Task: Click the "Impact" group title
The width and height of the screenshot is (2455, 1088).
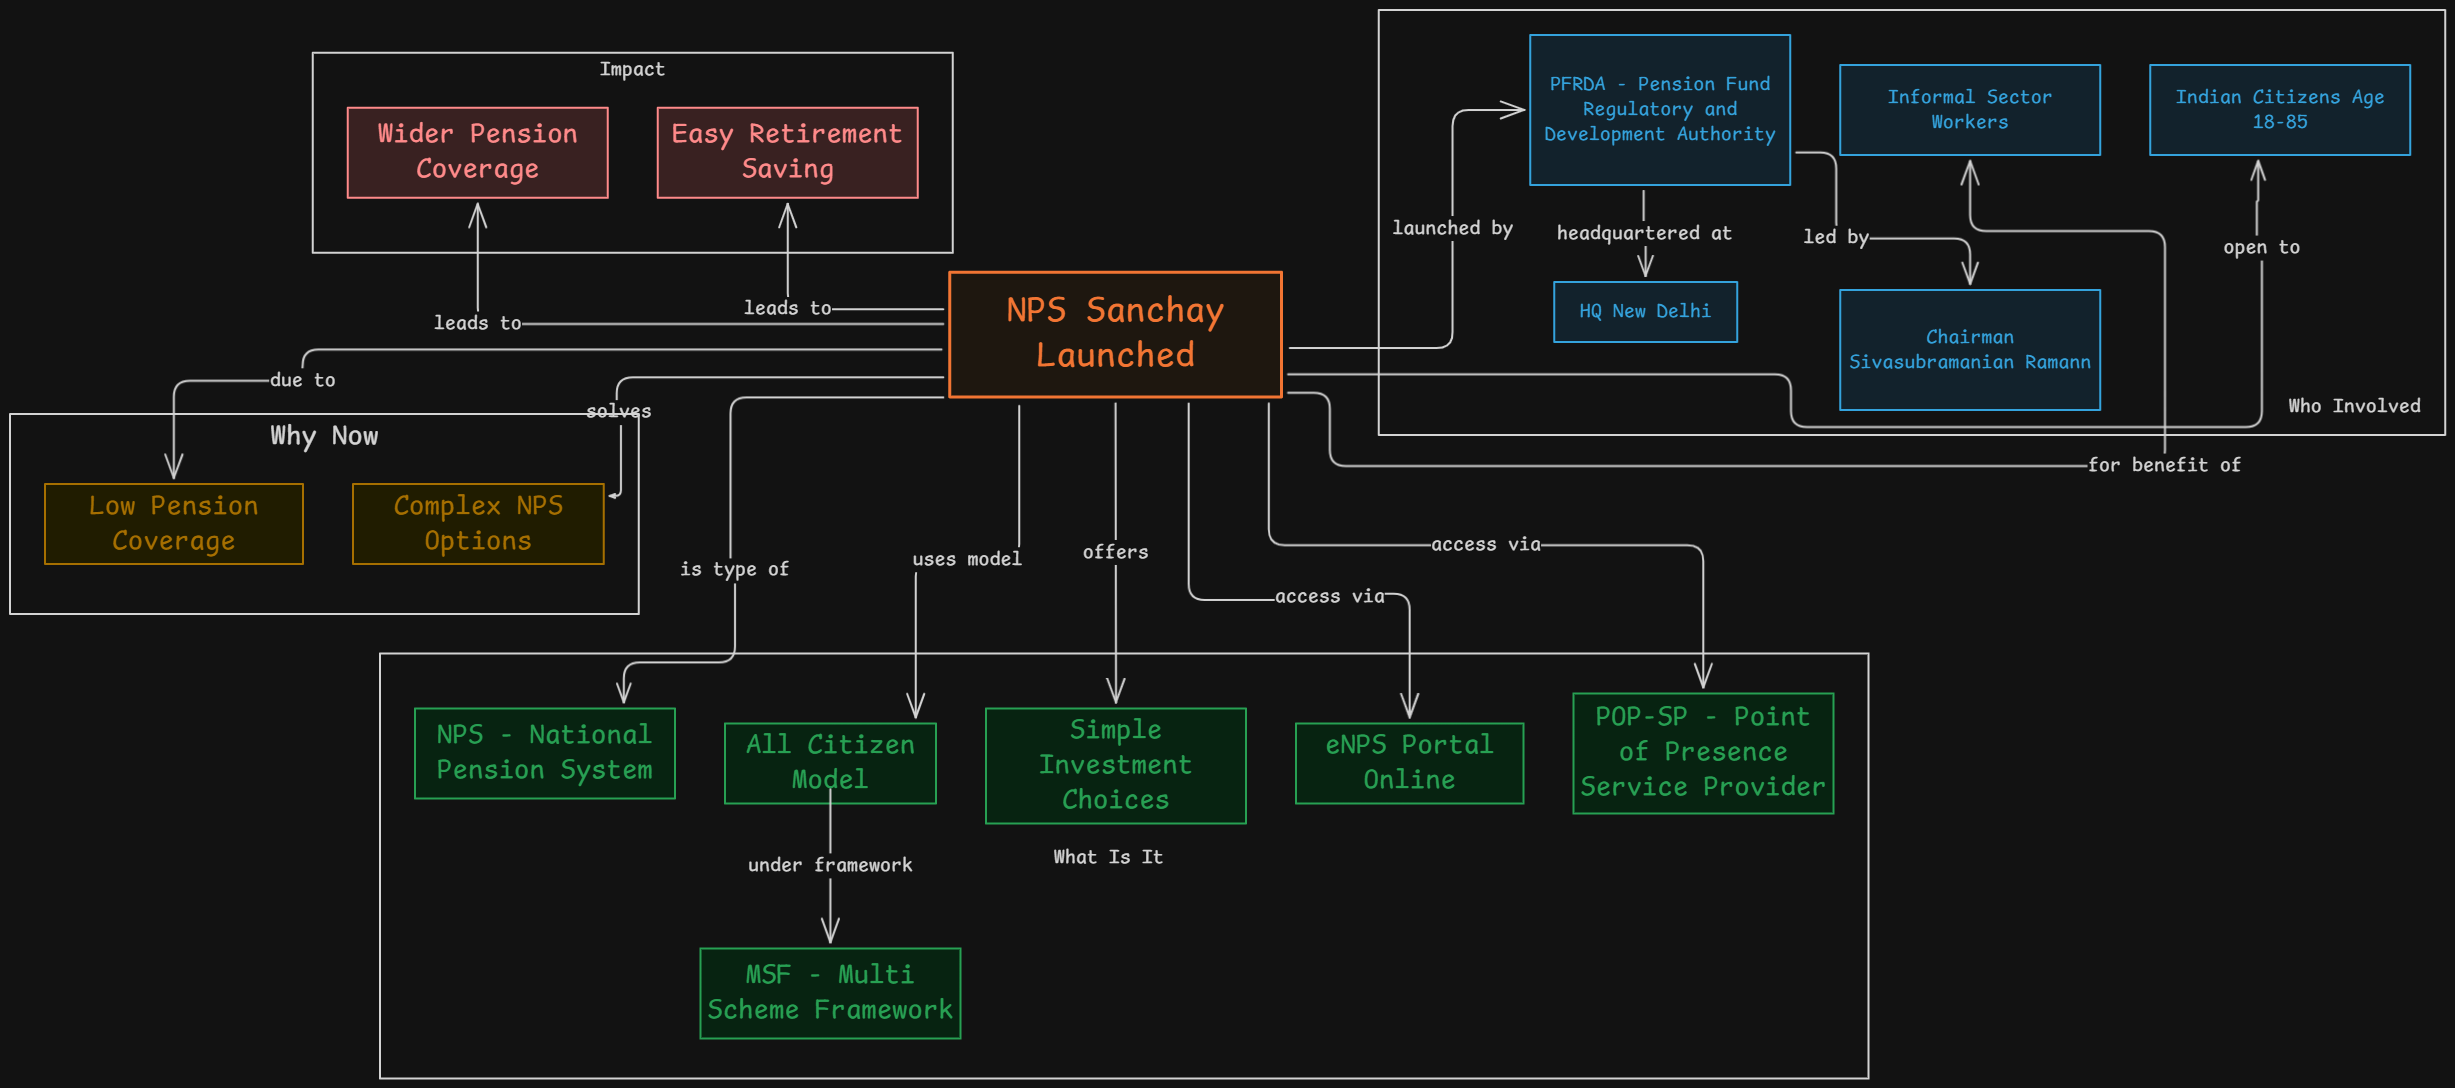Action: click(632, 69)
